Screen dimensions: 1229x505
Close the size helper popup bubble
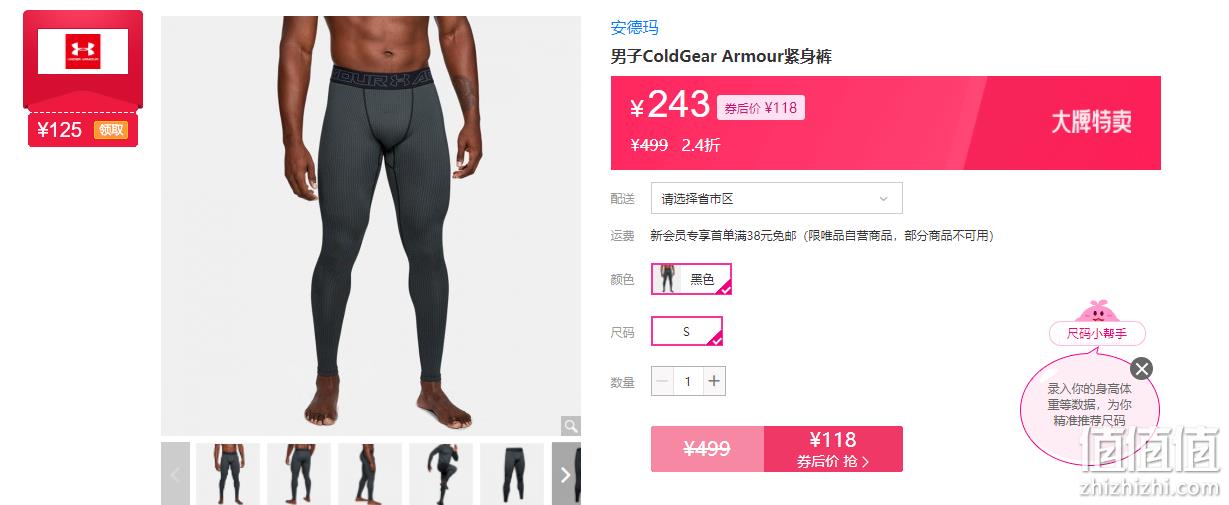click(1142, 368)
